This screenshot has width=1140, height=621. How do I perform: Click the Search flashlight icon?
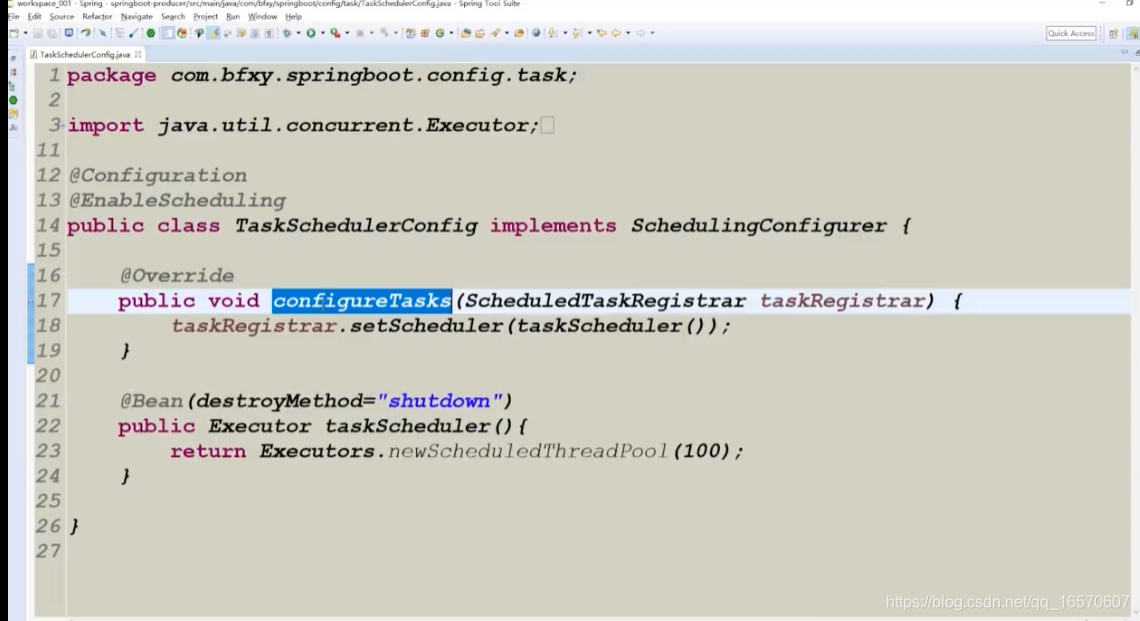495,33
